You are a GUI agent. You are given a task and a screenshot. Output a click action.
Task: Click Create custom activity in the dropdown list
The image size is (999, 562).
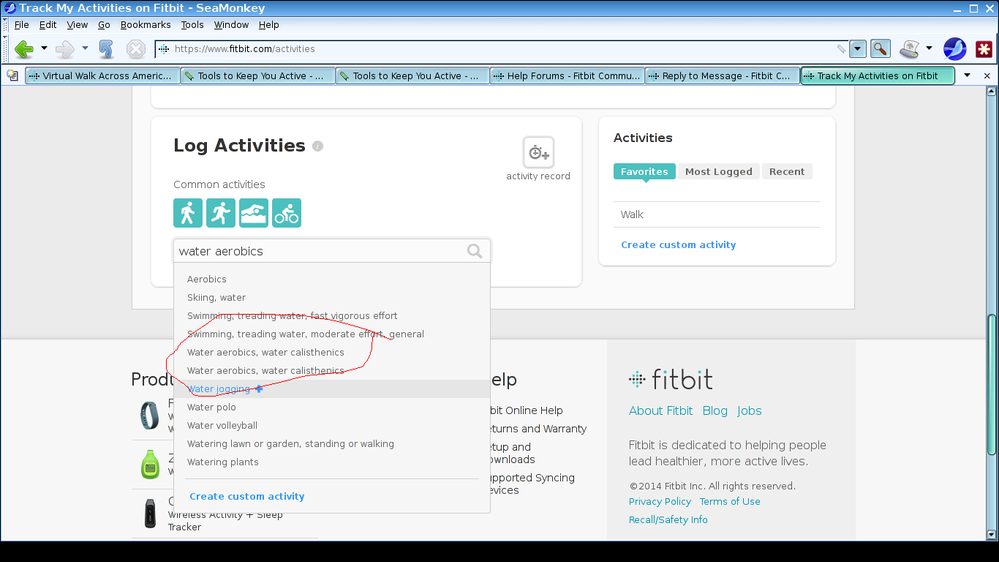click(247, 496)
